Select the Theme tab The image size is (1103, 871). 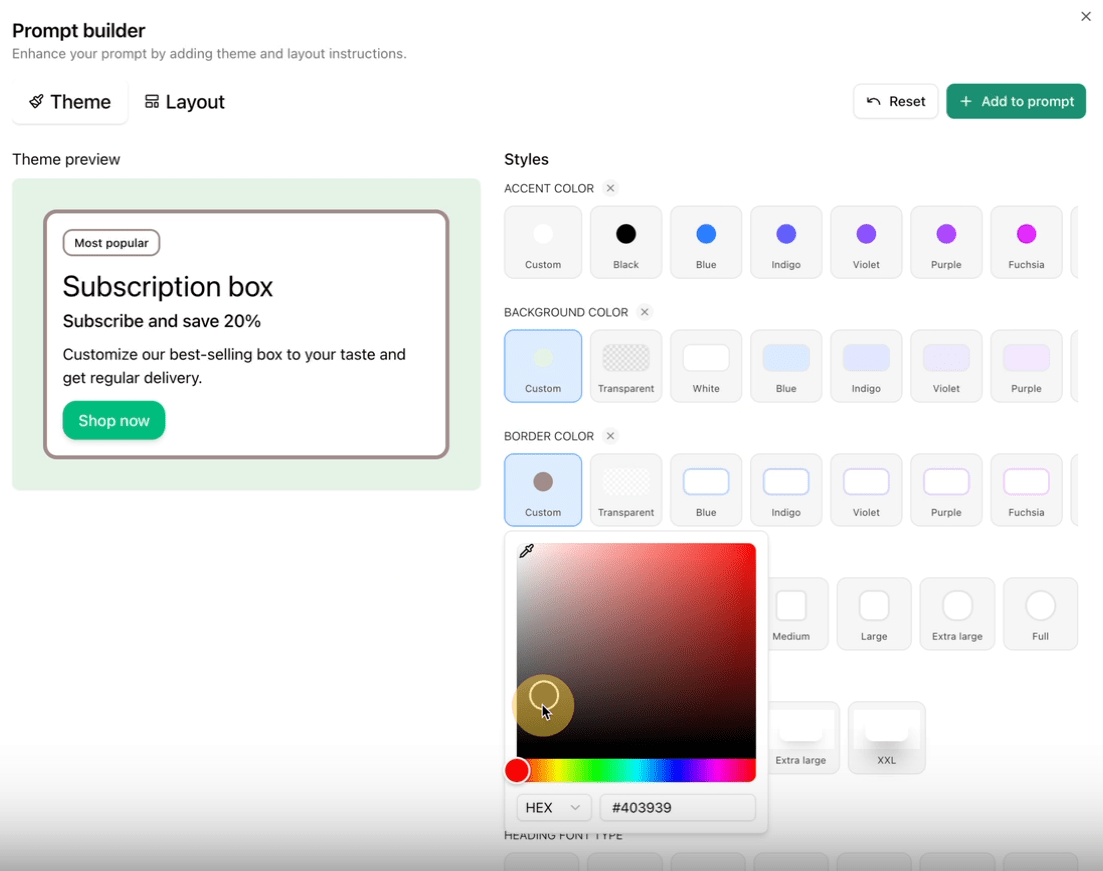(70, 102)
